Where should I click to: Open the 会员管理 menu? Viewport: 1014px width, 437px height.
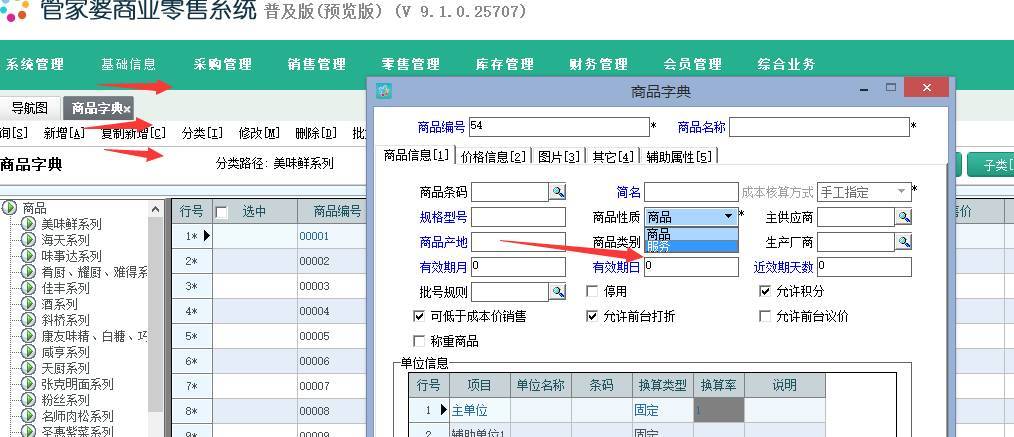693,65
